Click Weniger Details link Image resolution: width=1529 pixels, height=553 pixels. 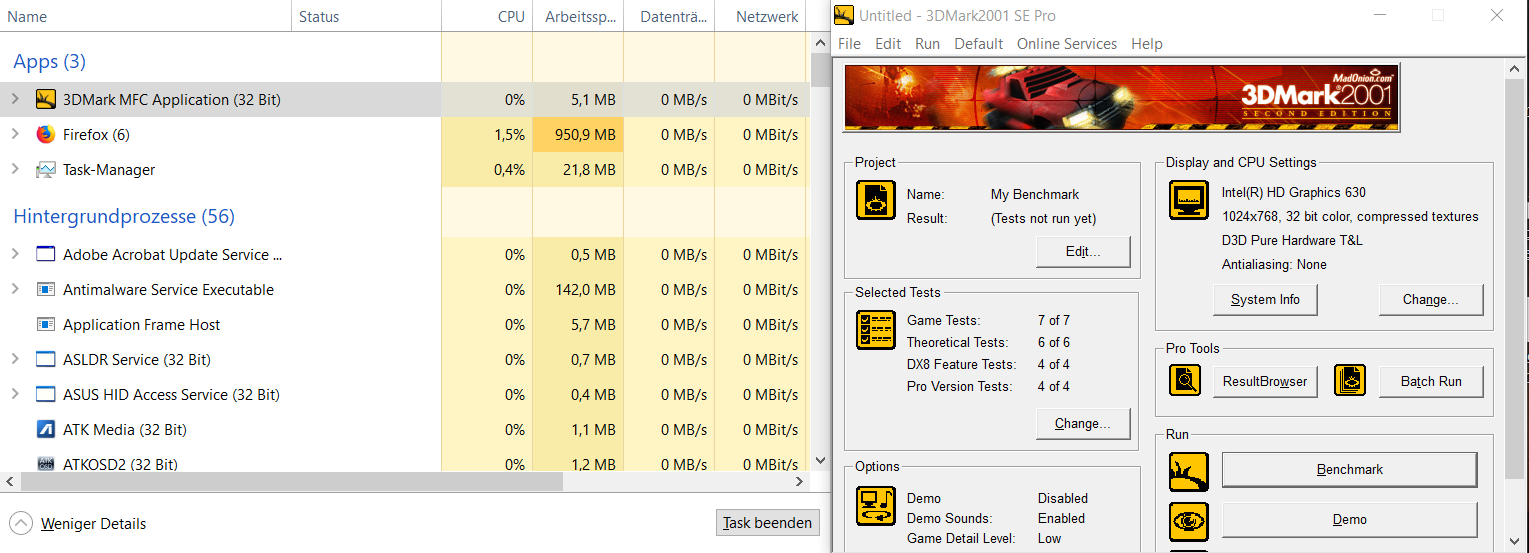pos(93,524)
